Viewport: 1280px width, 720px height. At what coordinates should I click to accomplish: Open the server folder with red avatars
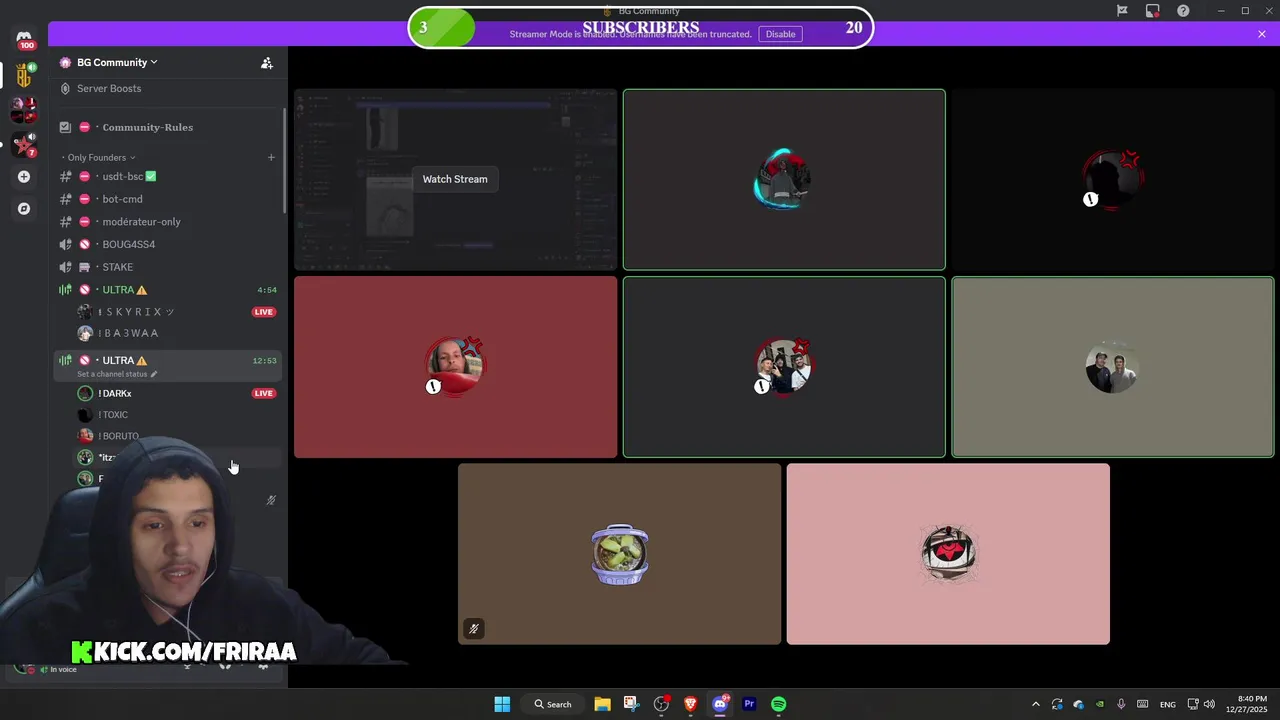[x=24, y=109]
